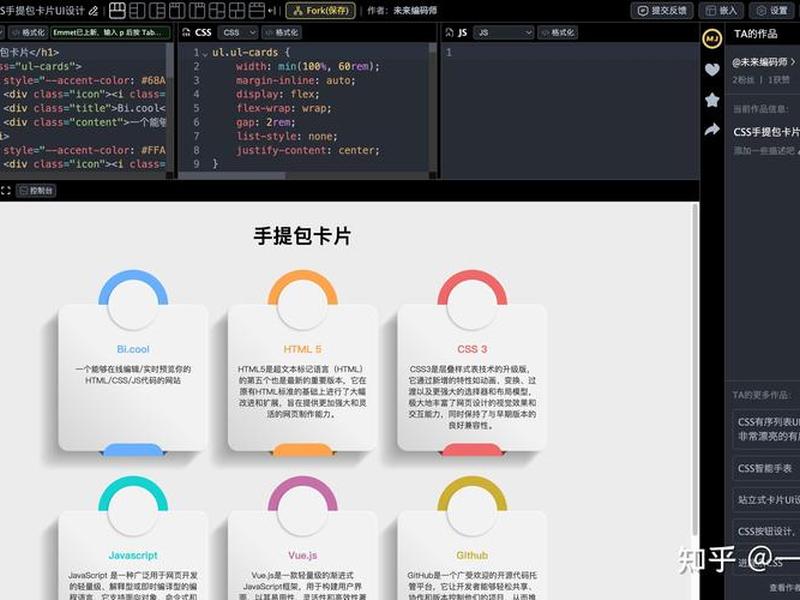
Task: Open the 提交反馈 feedback button
Action: click(662, 11)
